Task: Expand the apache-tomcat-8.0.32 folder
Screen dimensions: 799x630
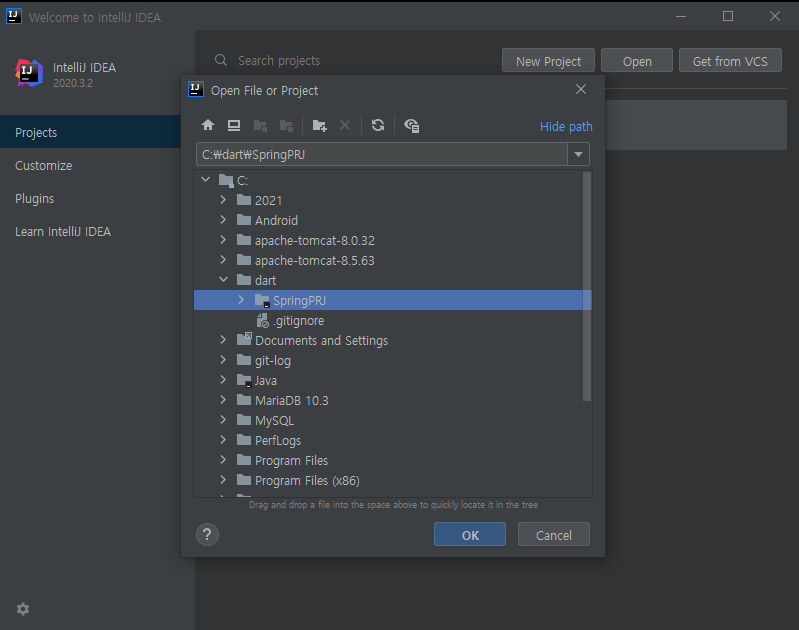Action: pyautogui.click(x=223, y=240)
